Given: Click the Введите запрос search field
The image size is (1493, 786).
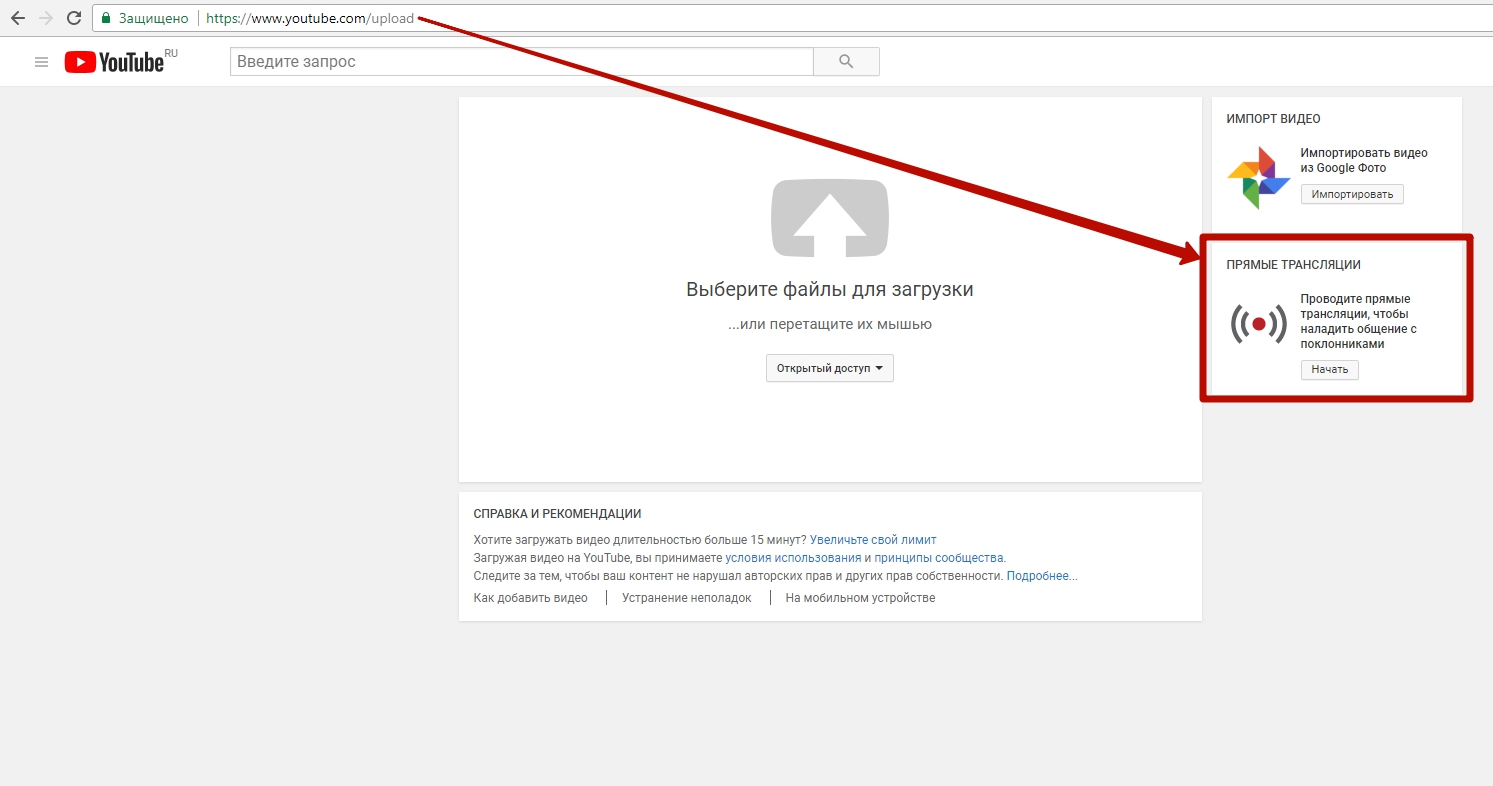Looking at the screenshot, I should pyautogui.click(x=521, y=62).
